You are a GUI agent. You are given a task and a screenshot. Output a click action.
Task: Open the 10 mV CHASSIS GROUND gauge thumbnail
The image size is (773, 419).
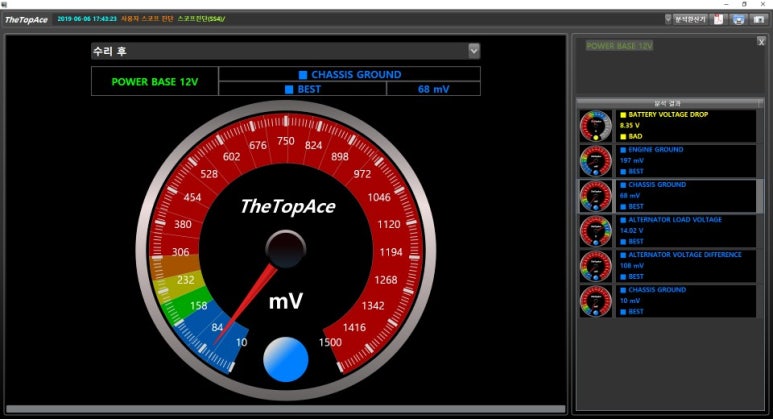coord(596,301)
